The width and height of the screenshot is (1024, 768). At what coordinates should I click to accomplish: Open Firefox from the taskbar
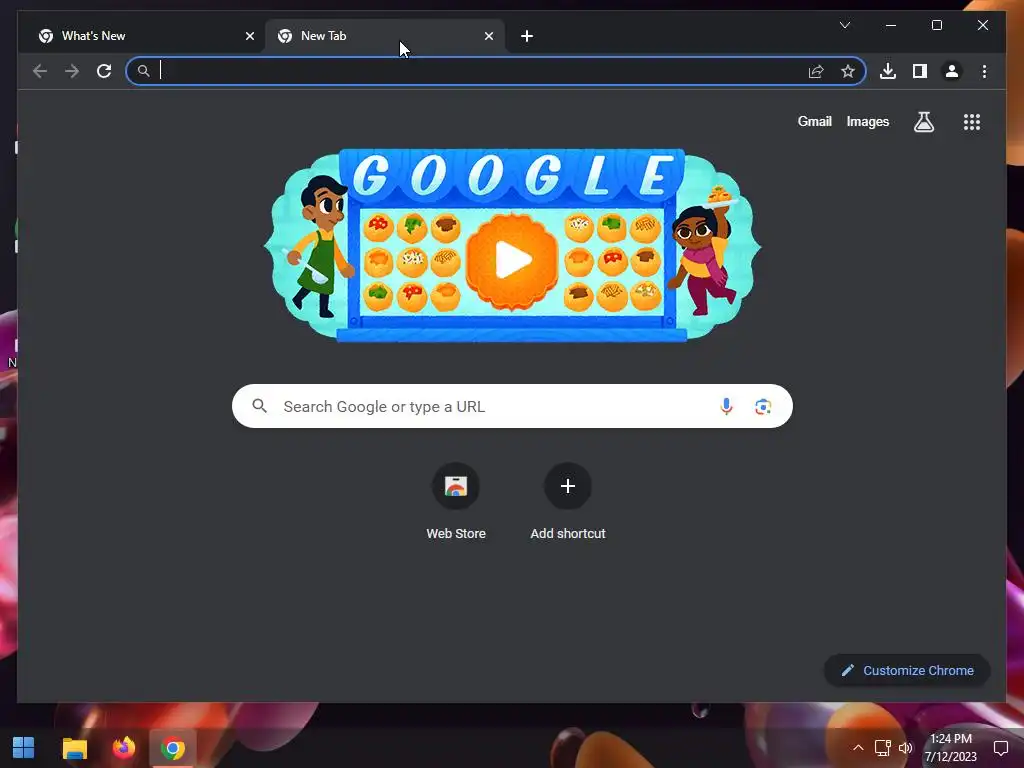[123, 748]
